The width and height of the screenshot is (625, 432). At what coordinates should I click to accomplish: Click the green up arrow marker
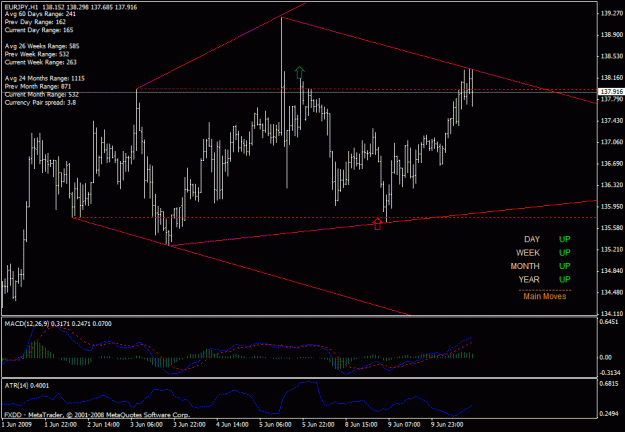click(x=299, y=73)
